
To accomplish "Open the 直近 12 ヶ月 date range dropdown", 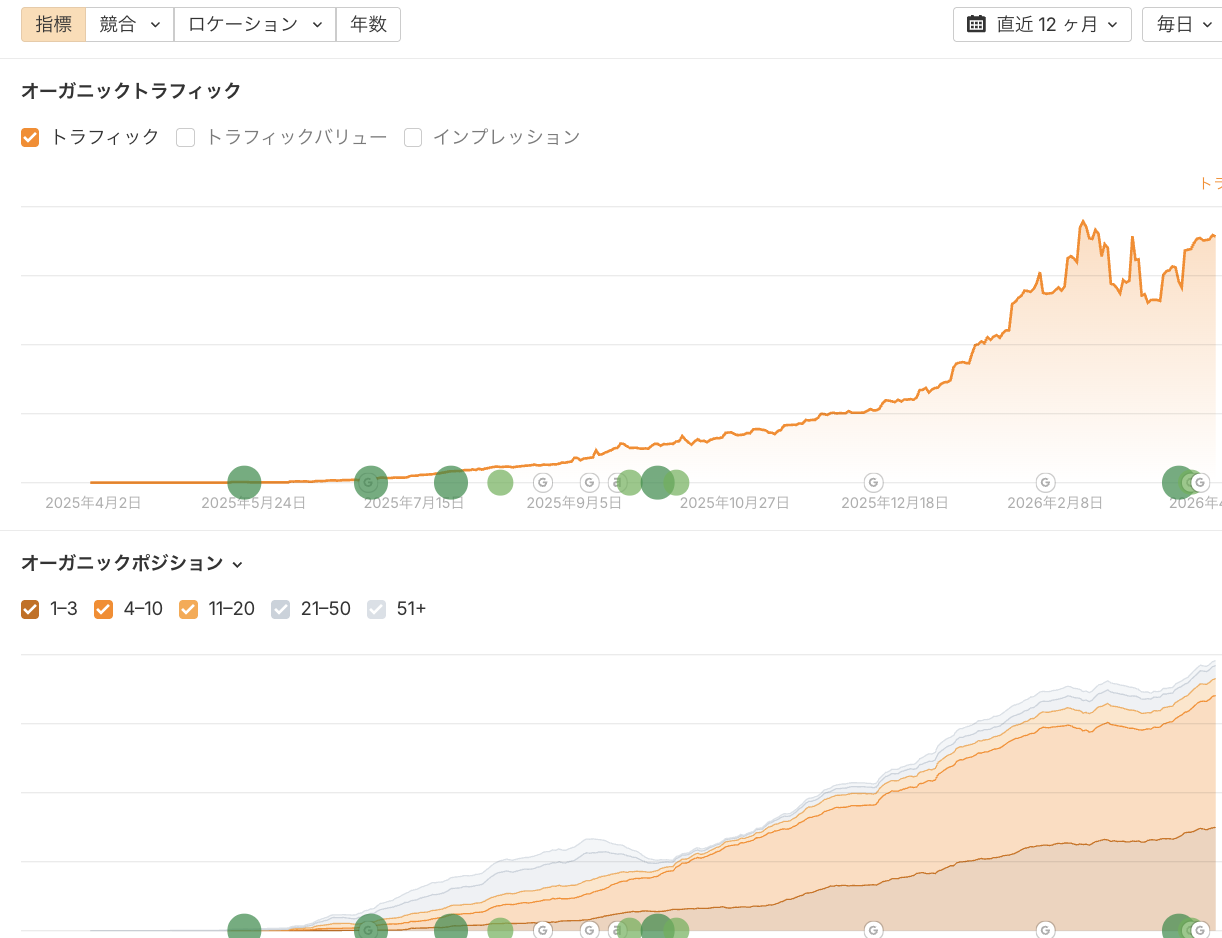I will coord(1042,25).
